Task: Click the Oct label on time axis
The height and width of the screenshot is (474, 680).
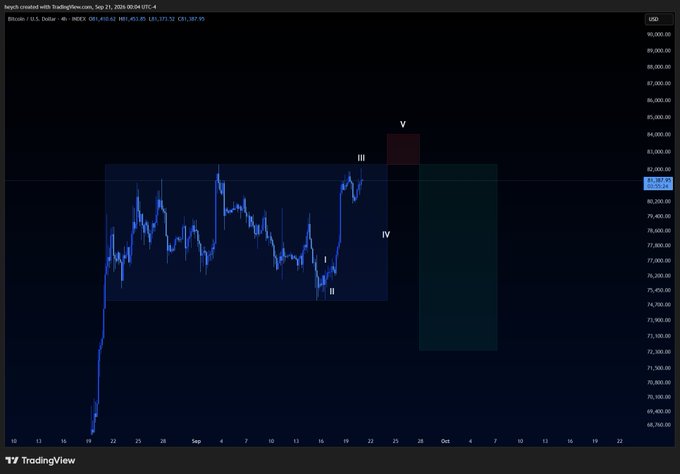Action: pyautogui.click(x=445, y=441)
